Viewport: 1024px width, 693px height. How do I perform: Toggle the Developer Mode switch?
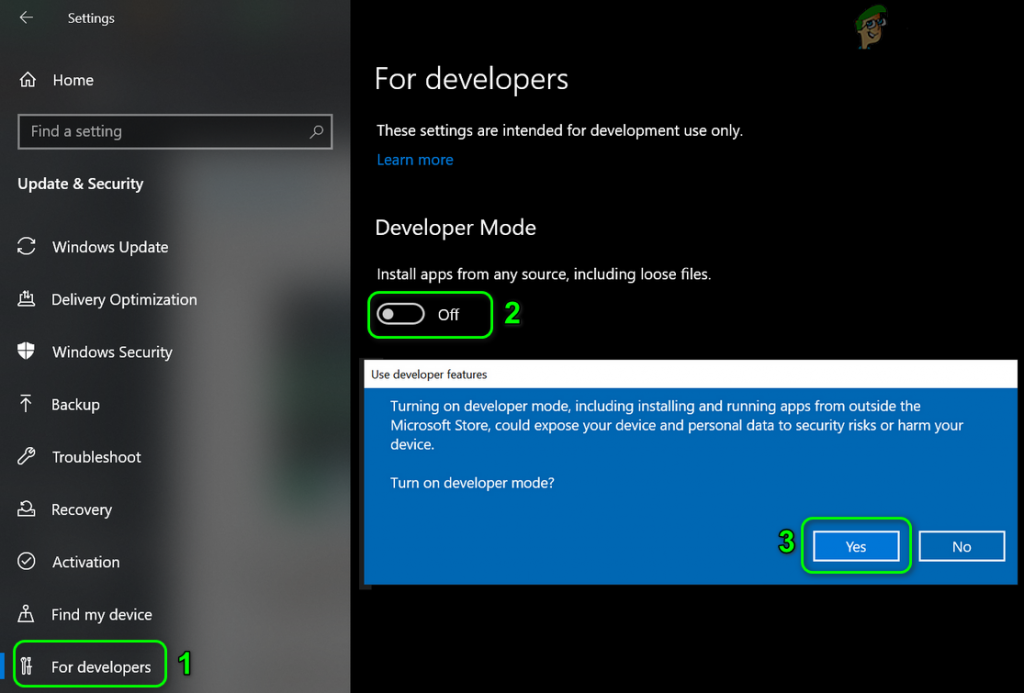[x=400, y=314]
